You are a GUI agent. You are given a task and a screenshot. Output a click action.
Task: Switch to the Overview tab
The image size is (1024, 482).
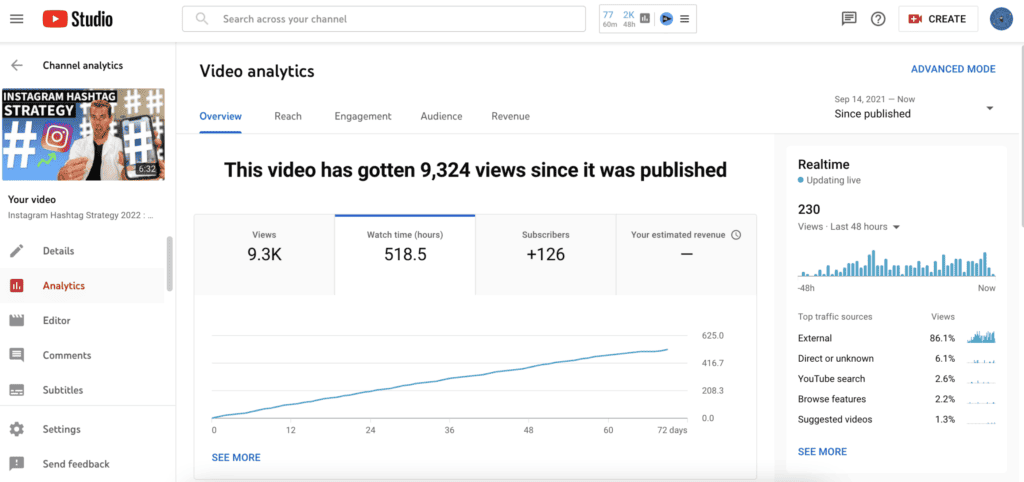(221, 116)
